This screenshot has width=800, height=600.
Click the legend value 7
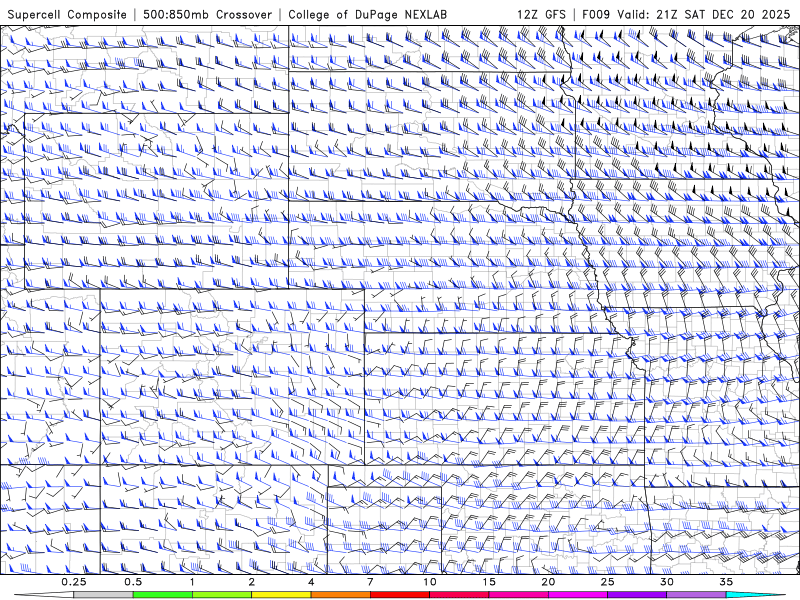[x=370, y=582]
